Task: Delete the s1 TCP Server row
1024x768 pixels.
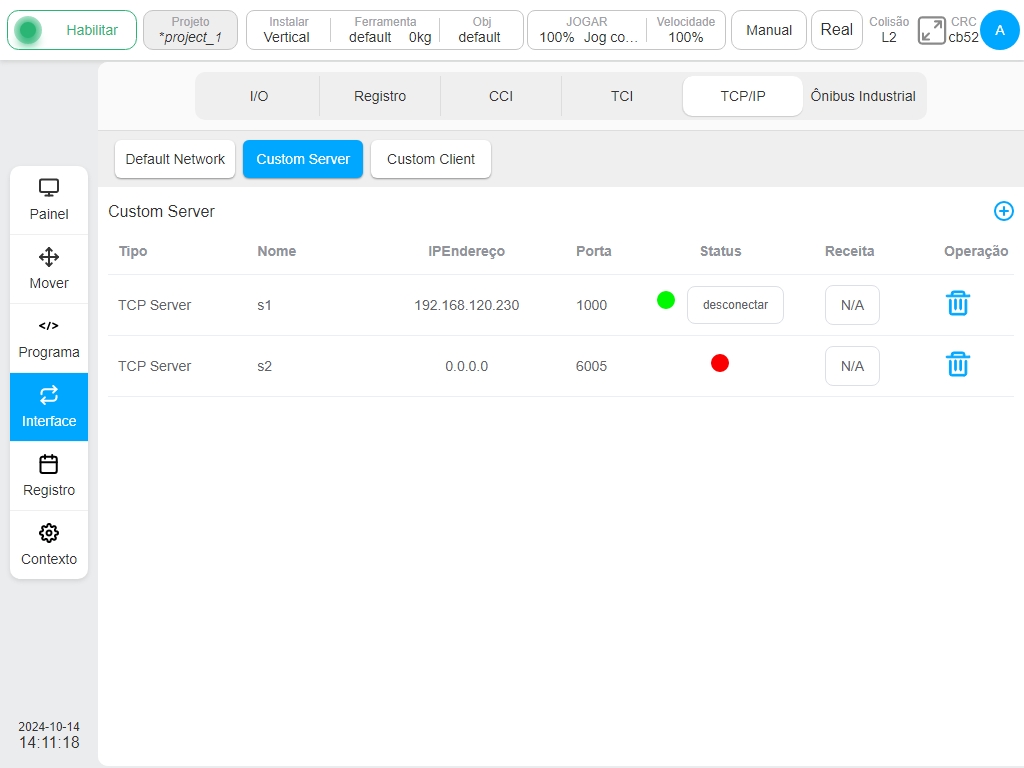Action: (x=957, y=304)
